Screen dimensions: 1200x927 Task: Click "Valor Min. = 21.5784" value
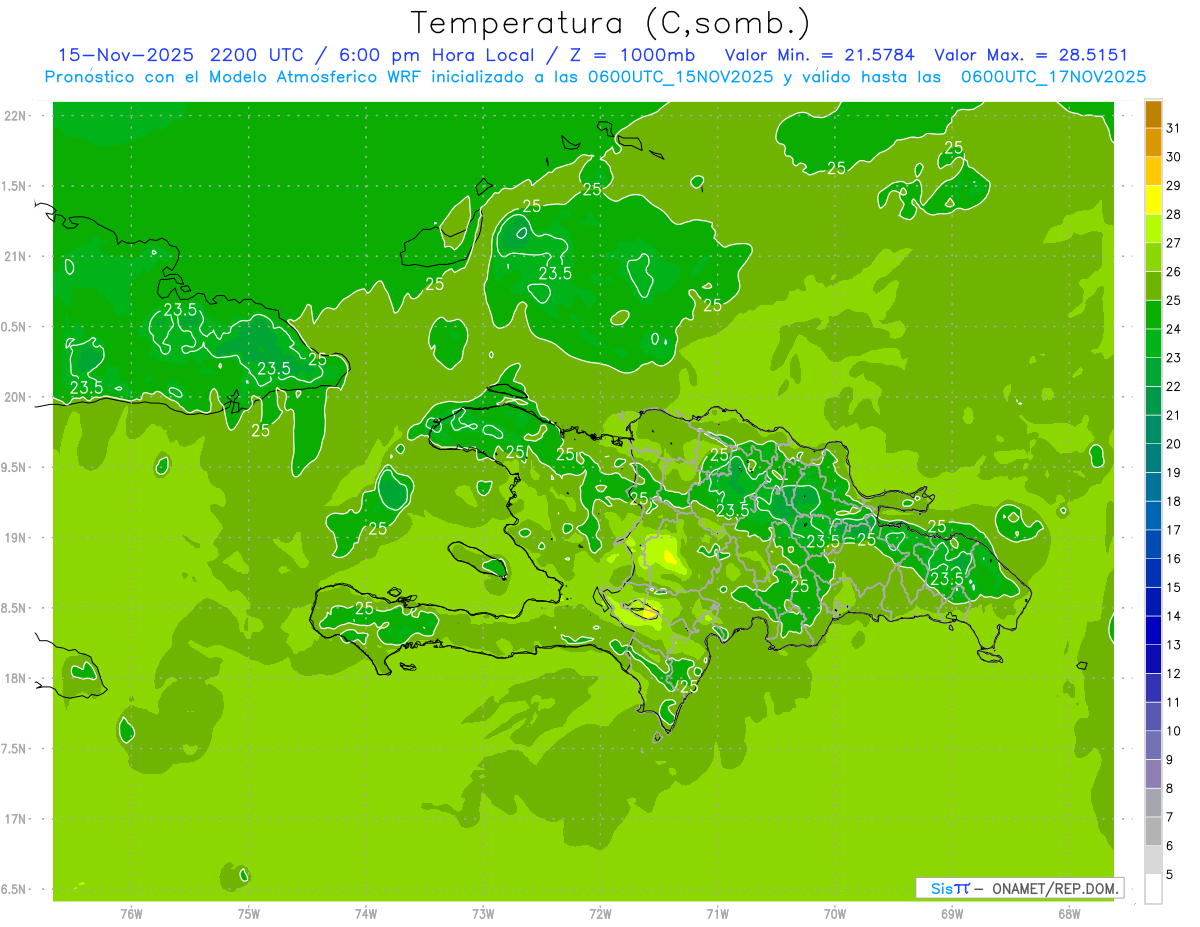click(820, 55)
